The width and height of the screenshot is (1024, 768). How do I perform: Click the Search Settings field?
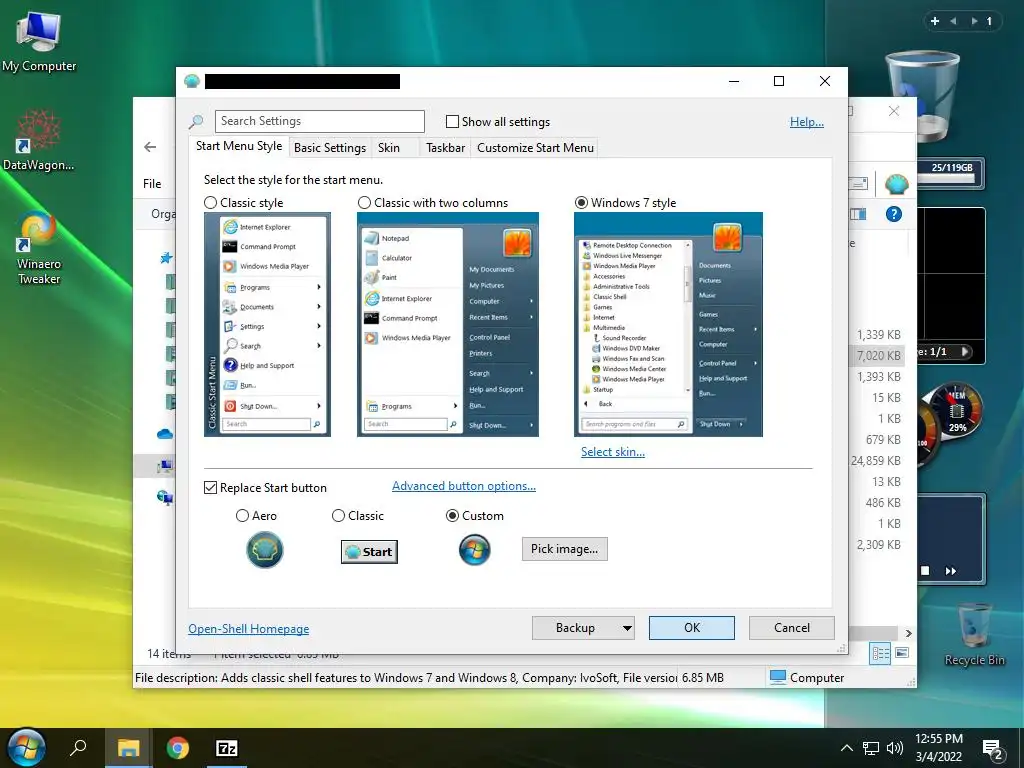click(319, 121)
